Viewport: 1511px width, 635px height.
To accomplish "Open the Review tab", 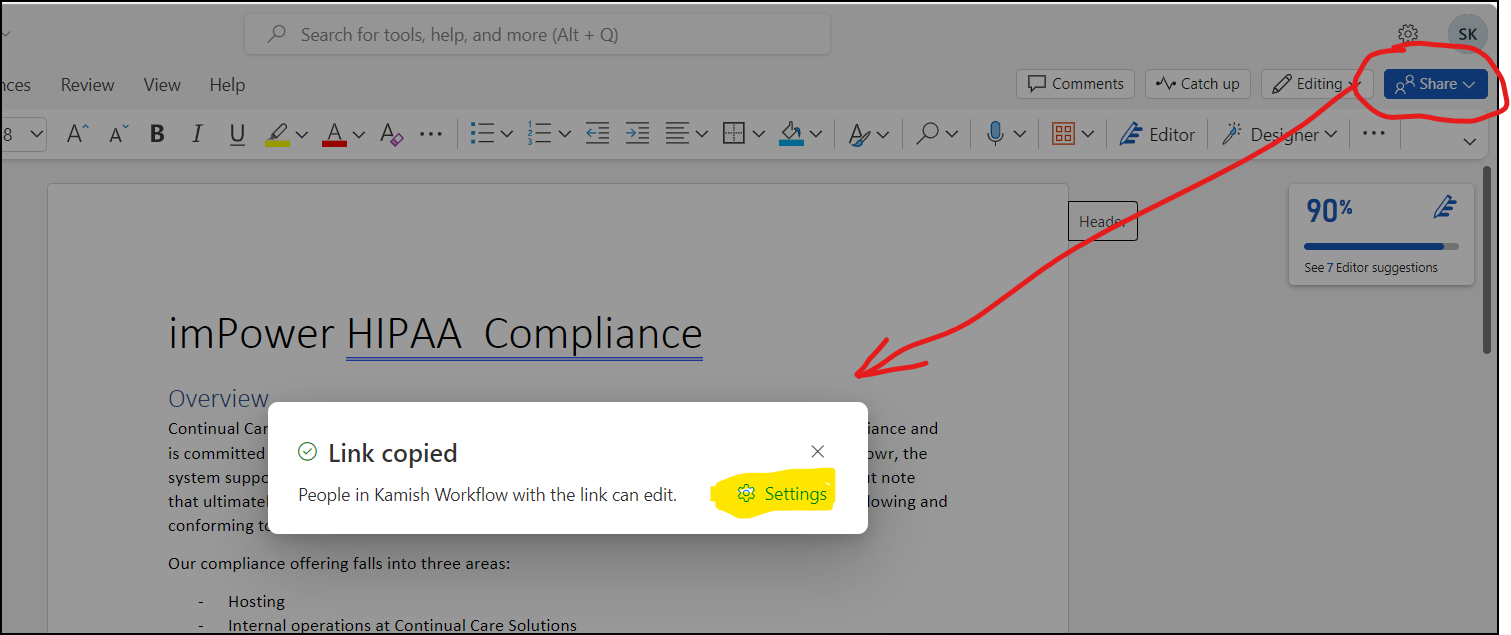I will [x=88, y=85].
